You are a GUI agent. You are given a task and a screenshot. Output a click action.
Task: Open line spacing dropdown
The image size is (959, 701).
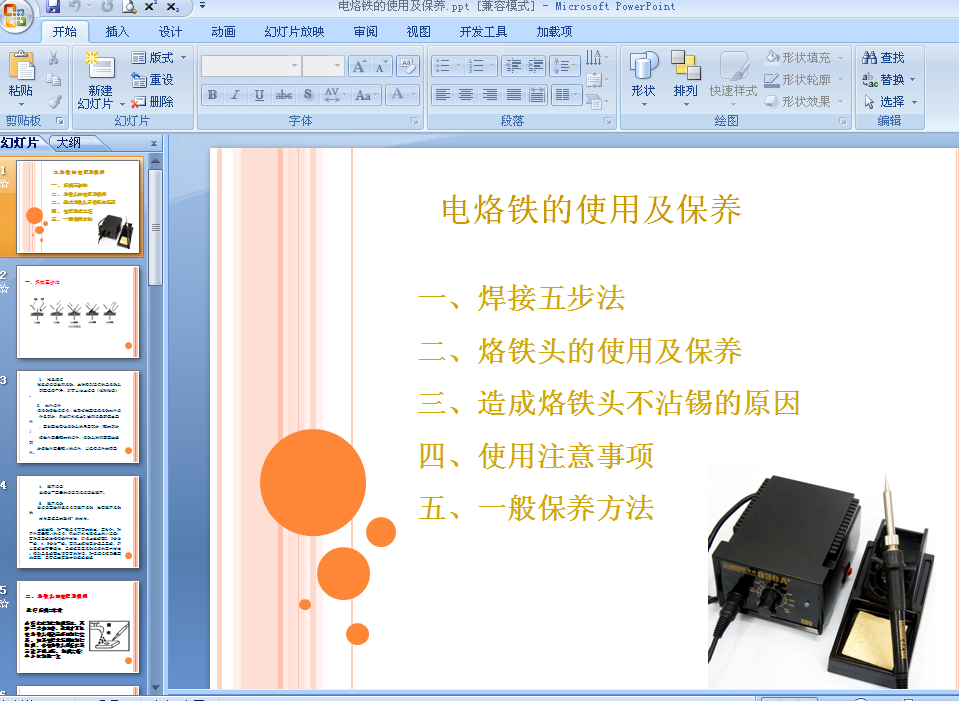565,66
